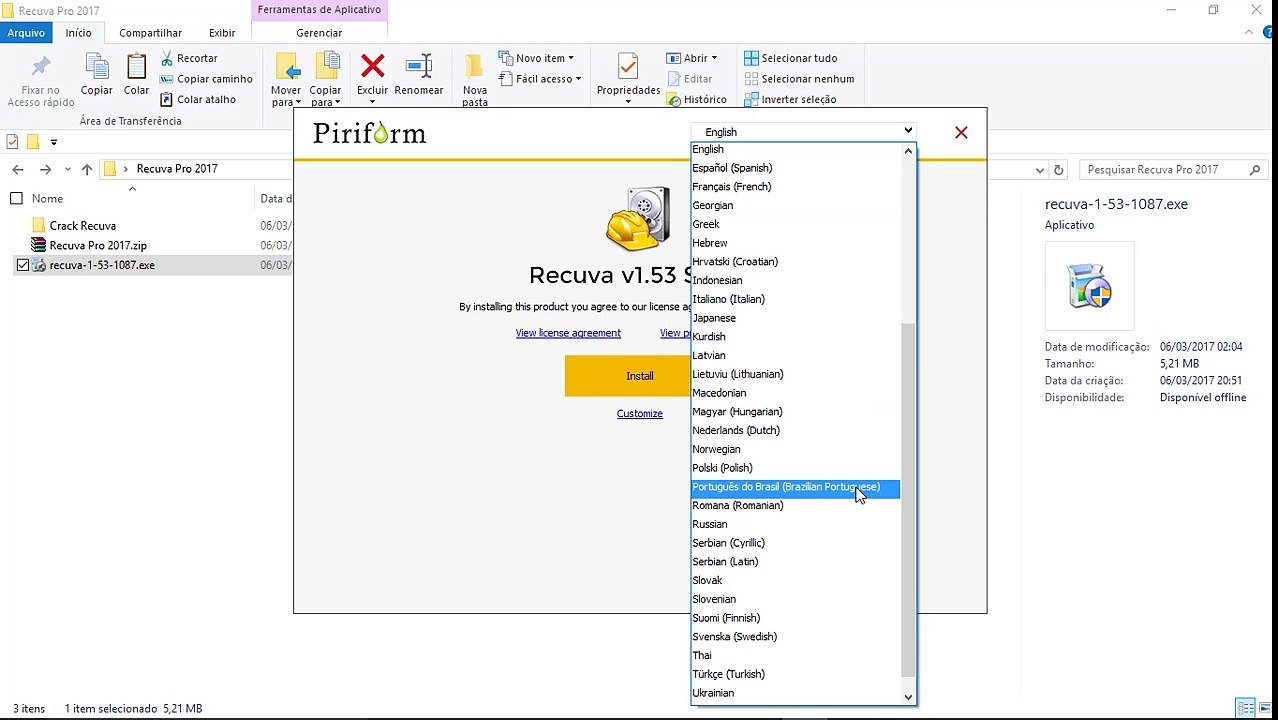The image size is (1278, 720).
Task: Switch to details view icon in status bar
Action: point(1245,708)
